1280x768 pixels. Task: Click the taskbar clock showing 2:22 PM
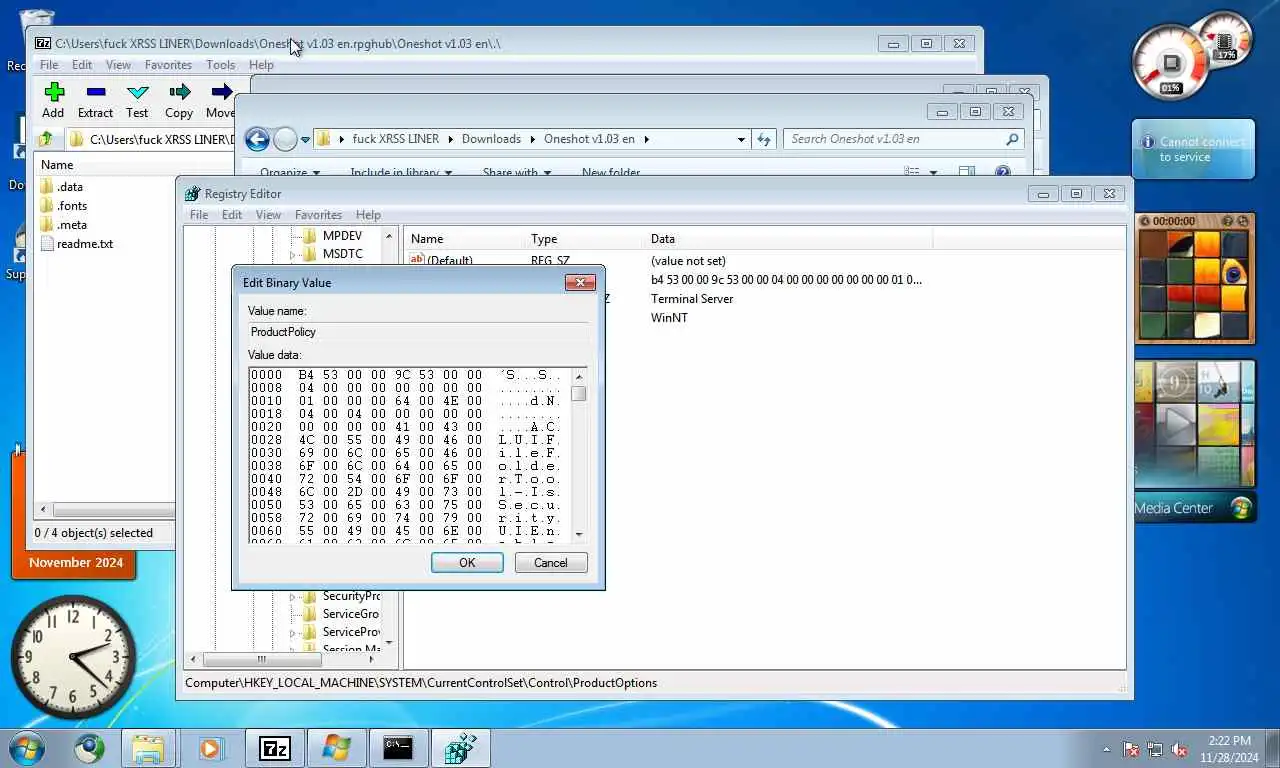(x=1228, y=749)
